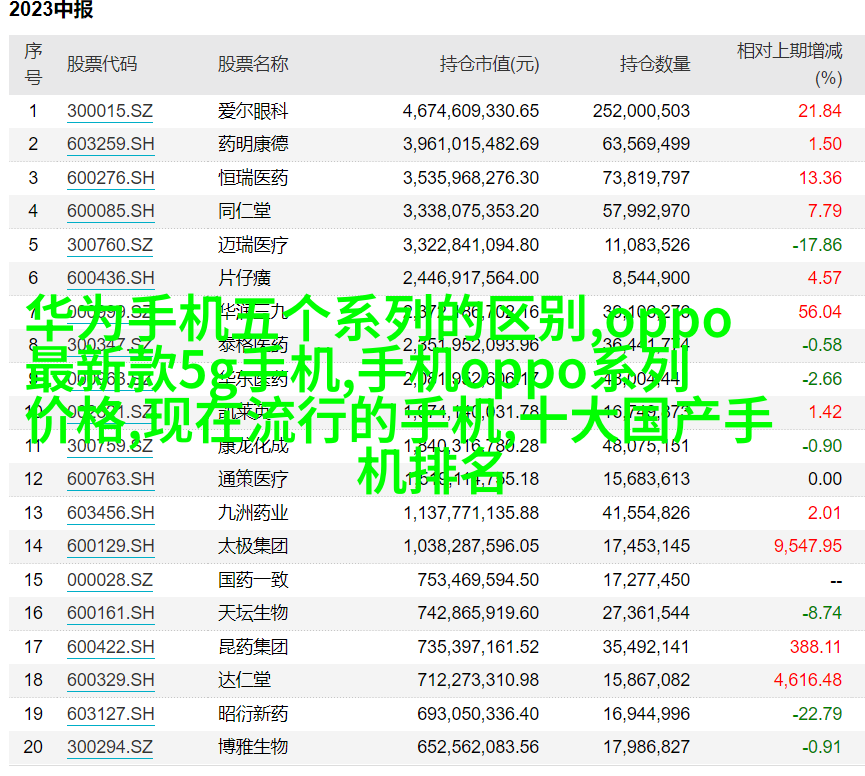Image resolution: width=865 pixels, height=776 pixels.
Task: Click market value 1,137,771,135.88
Action: pos(471,513)
